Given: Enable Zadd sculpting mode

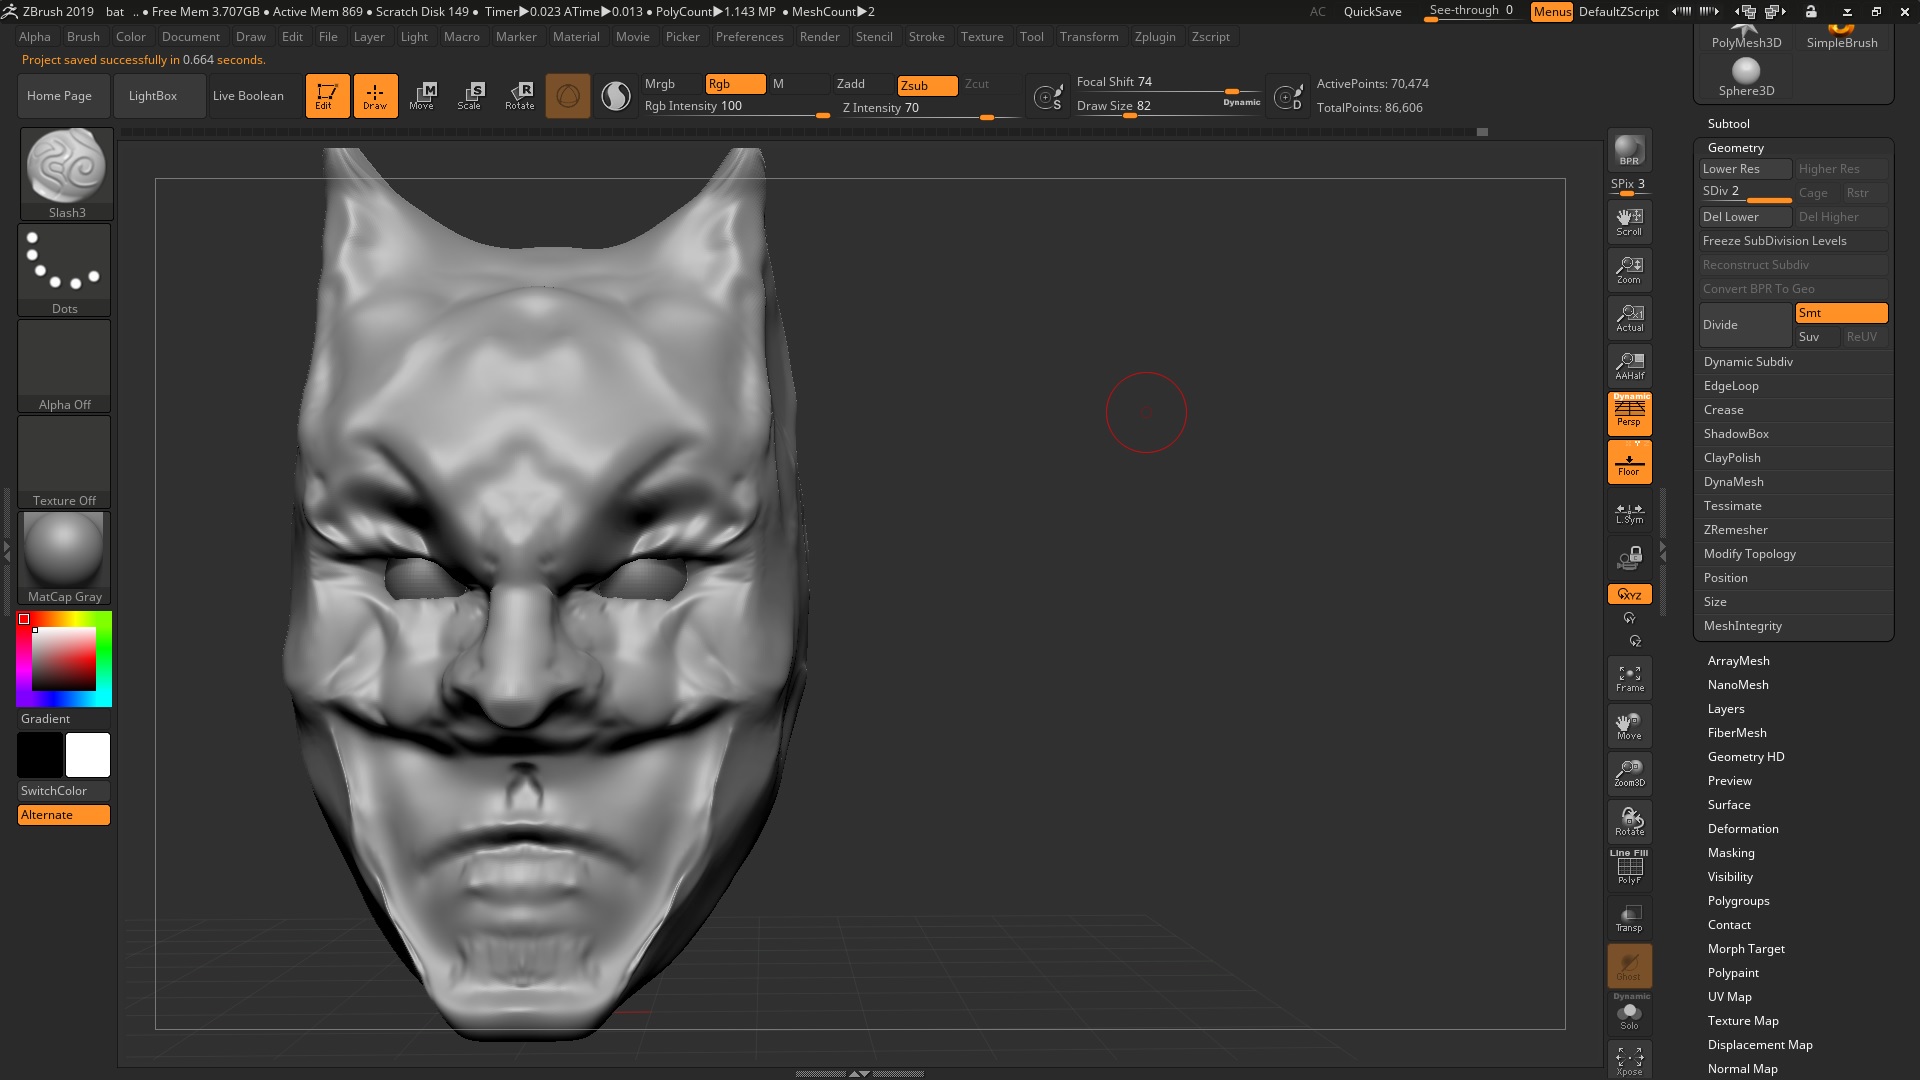Looking at the screenshot, I should [x=862, y=84].
